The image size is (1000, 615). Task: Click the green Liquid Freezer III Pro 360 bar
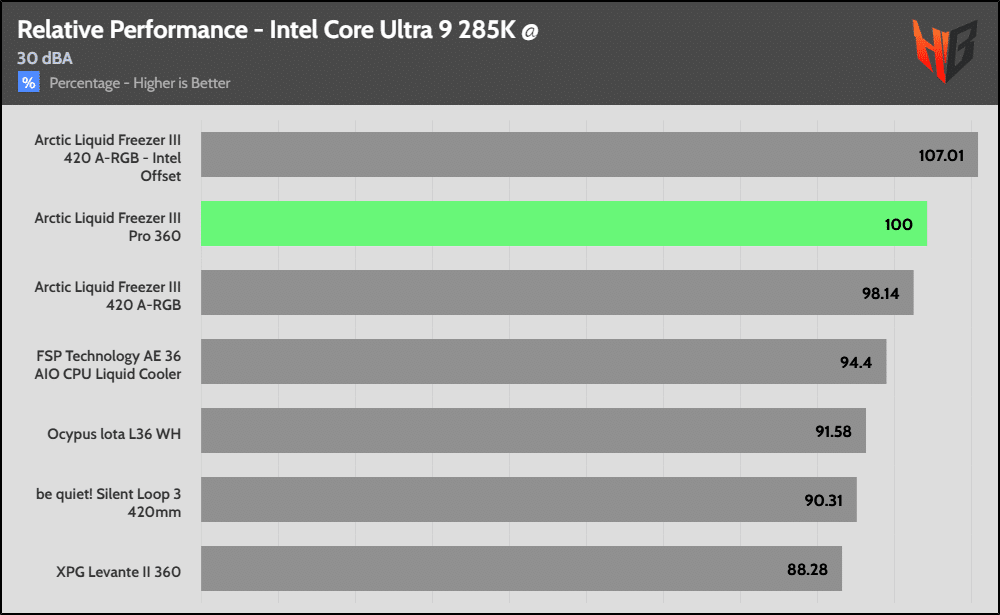(x=564, y=224)
